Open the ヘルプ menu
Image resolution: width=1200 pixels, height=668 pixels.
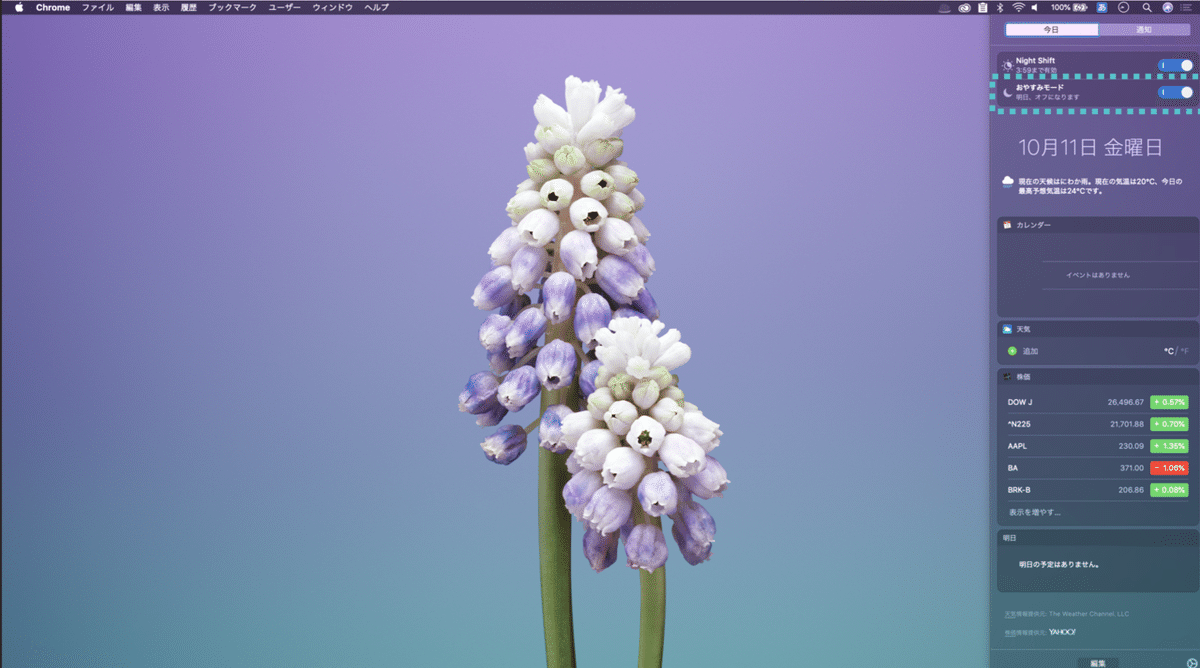point(376,7)
